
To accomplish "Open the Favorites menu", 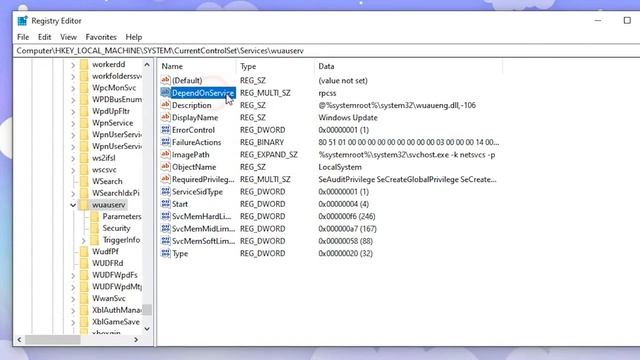I will [x=101, y=37].
